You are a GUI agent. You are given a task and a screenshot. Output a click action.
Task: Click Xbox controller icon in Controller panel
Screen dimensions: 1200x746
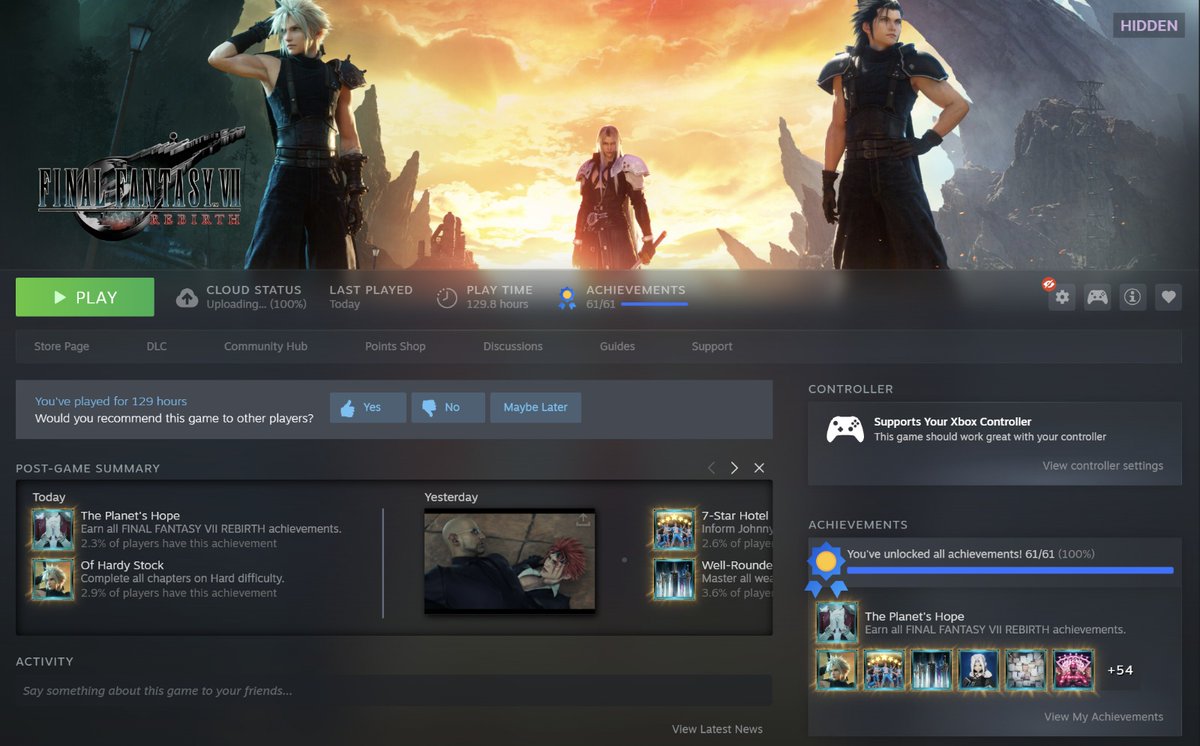point(845,429)
